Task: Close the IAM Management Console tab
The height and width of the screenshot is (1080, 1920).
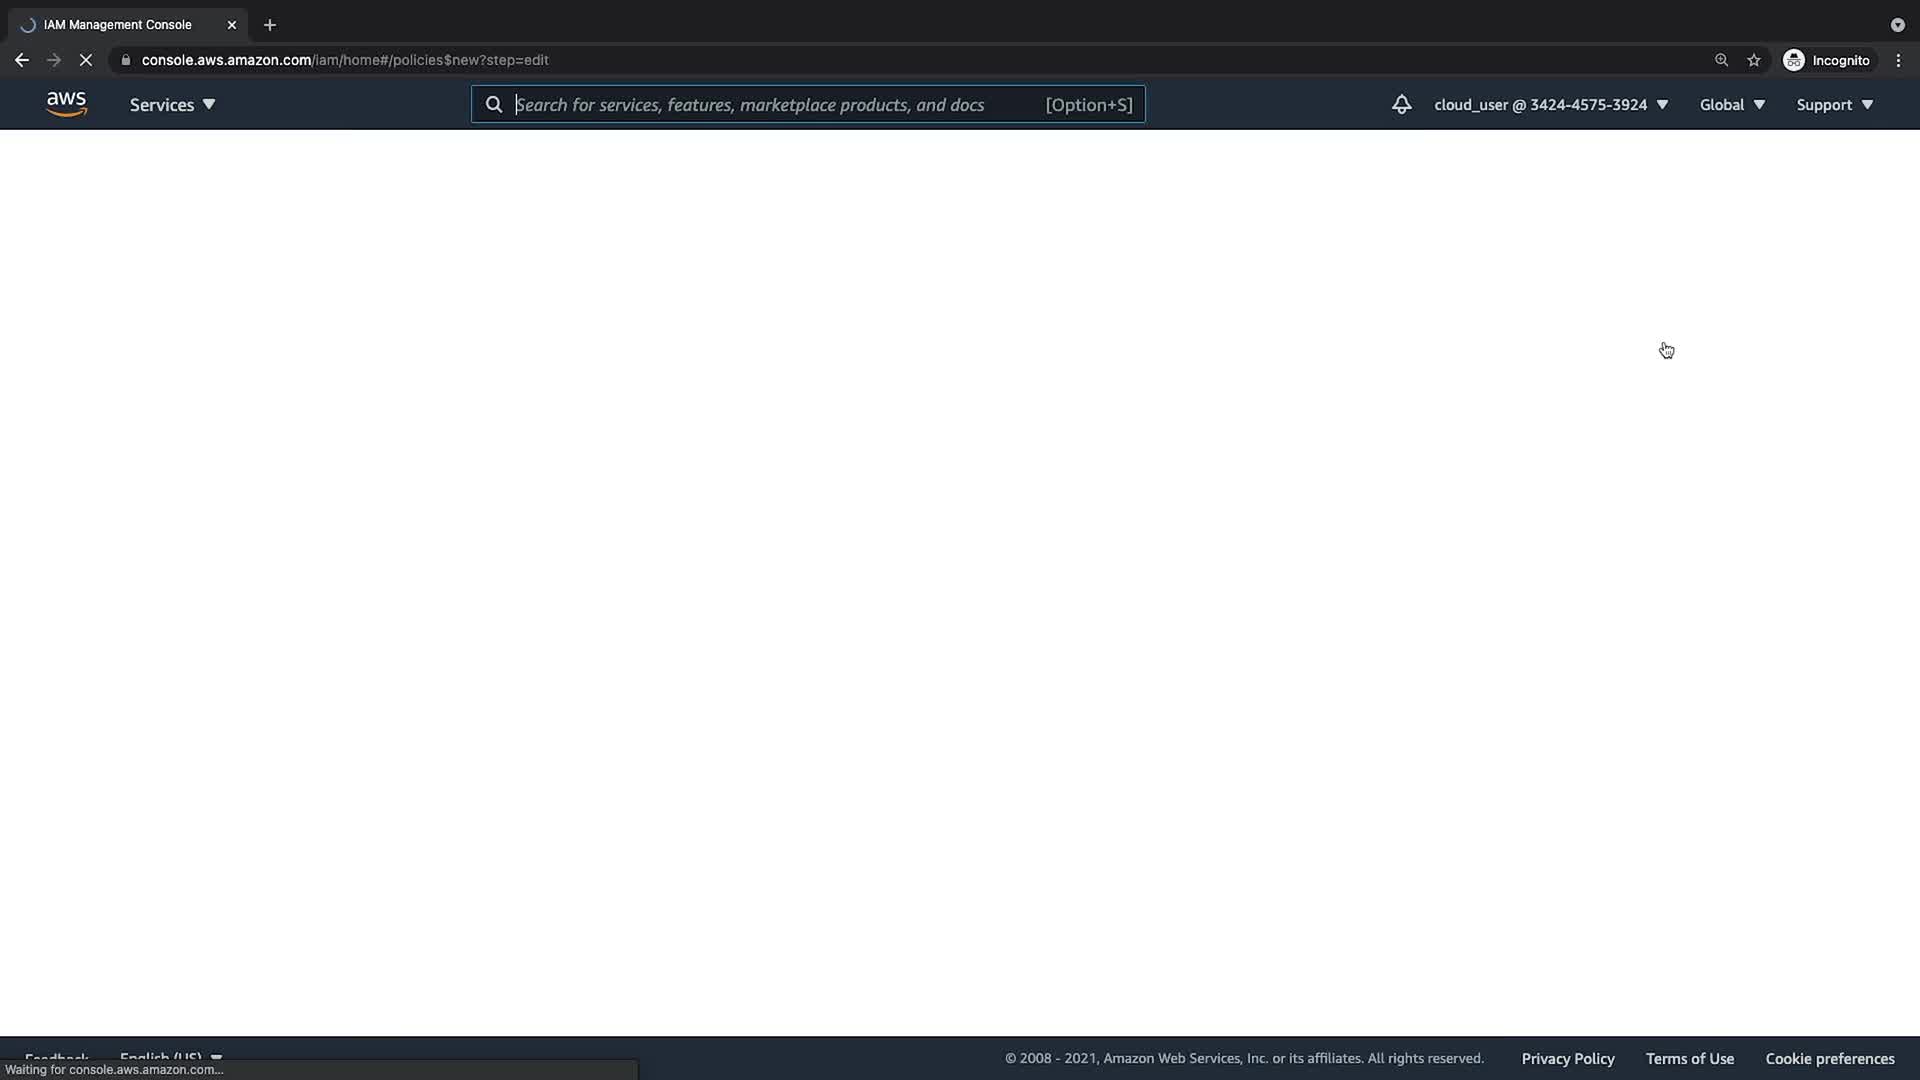Action: point(232,25)
